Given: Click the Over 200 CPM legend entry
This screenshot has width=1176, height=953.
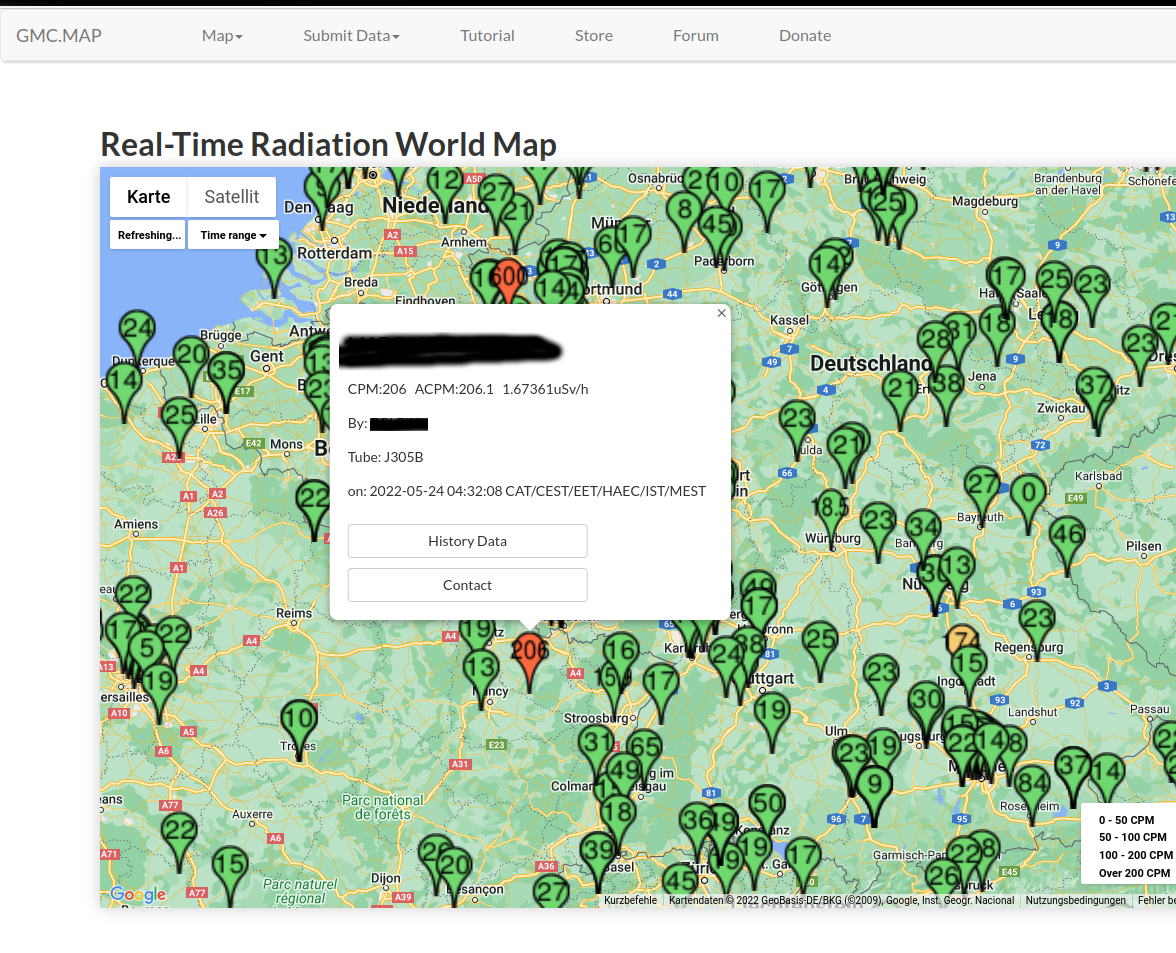Looking at the screenshot, I should (1134, 874).
